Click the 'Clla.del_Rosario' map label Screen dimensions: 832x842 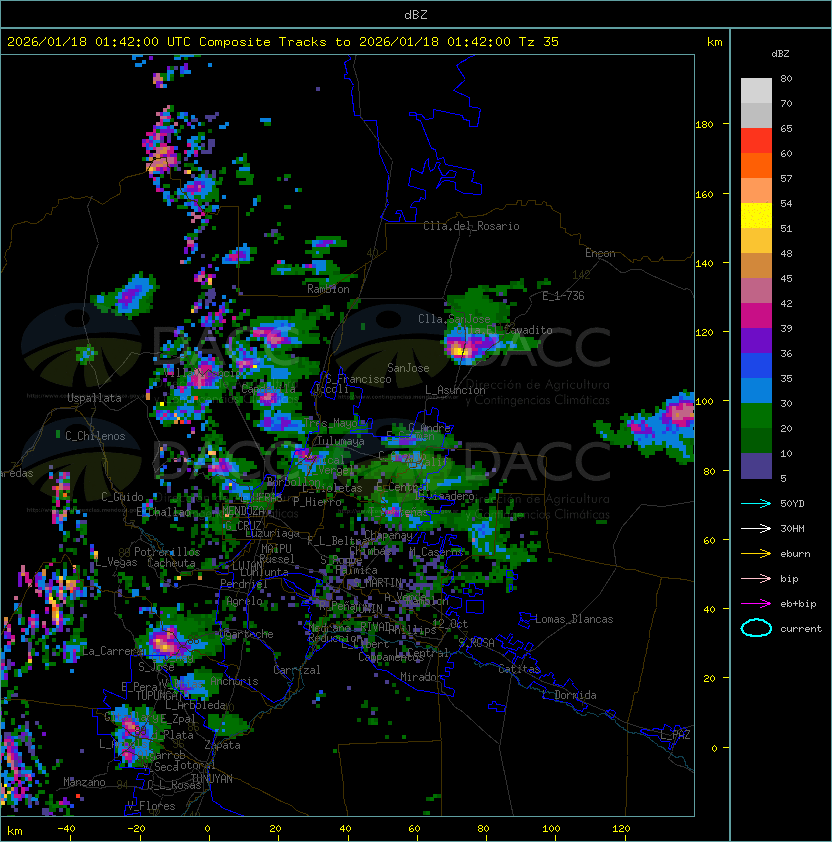(471, 226)
